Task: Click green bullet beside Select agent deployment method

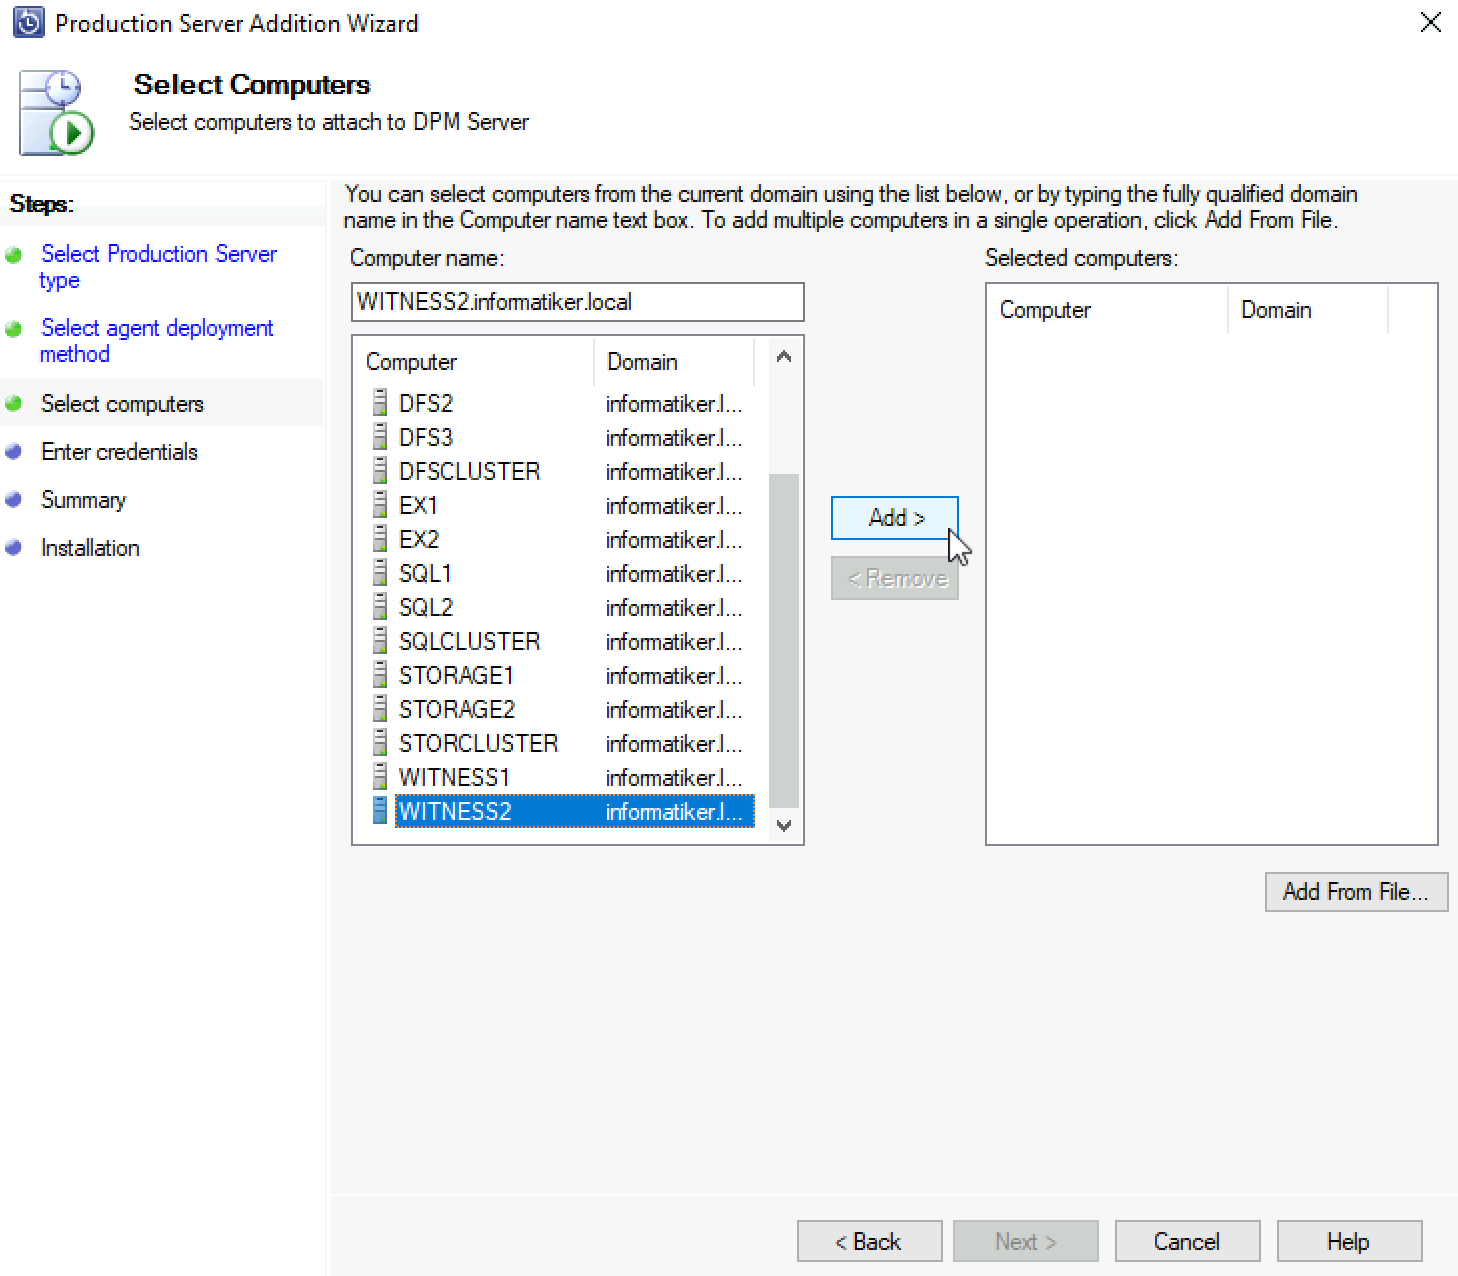Action: 14,329
